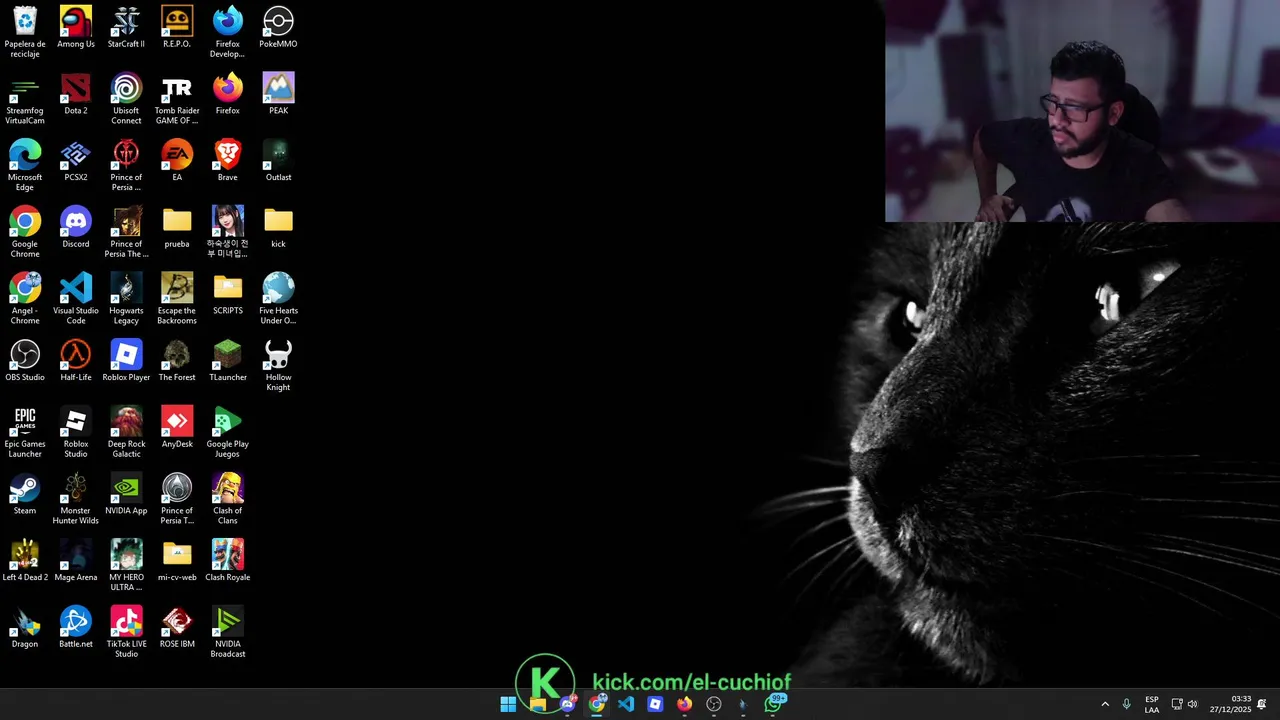The image size is (1280, 720).
Task: Select the SCRIPTS folder
Action: [x=228, y=294]
